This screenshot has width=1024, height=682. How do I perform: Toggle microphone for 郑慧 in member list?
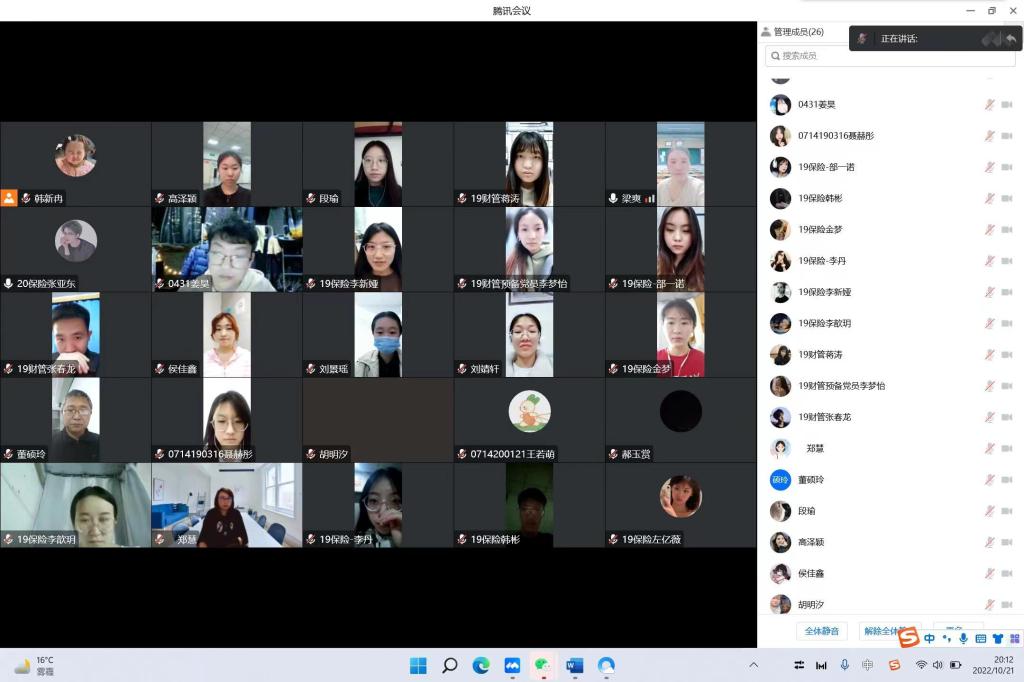click(989, 448)
